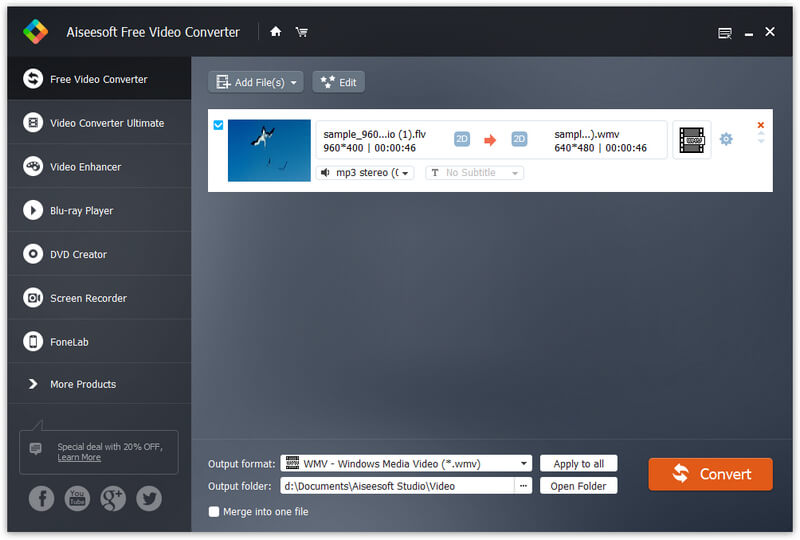Expand the Add File(s) dropdown
Image resolution: width=800 pixels, height=540 pixels.
pyautogui.click(x=295, y=82)
